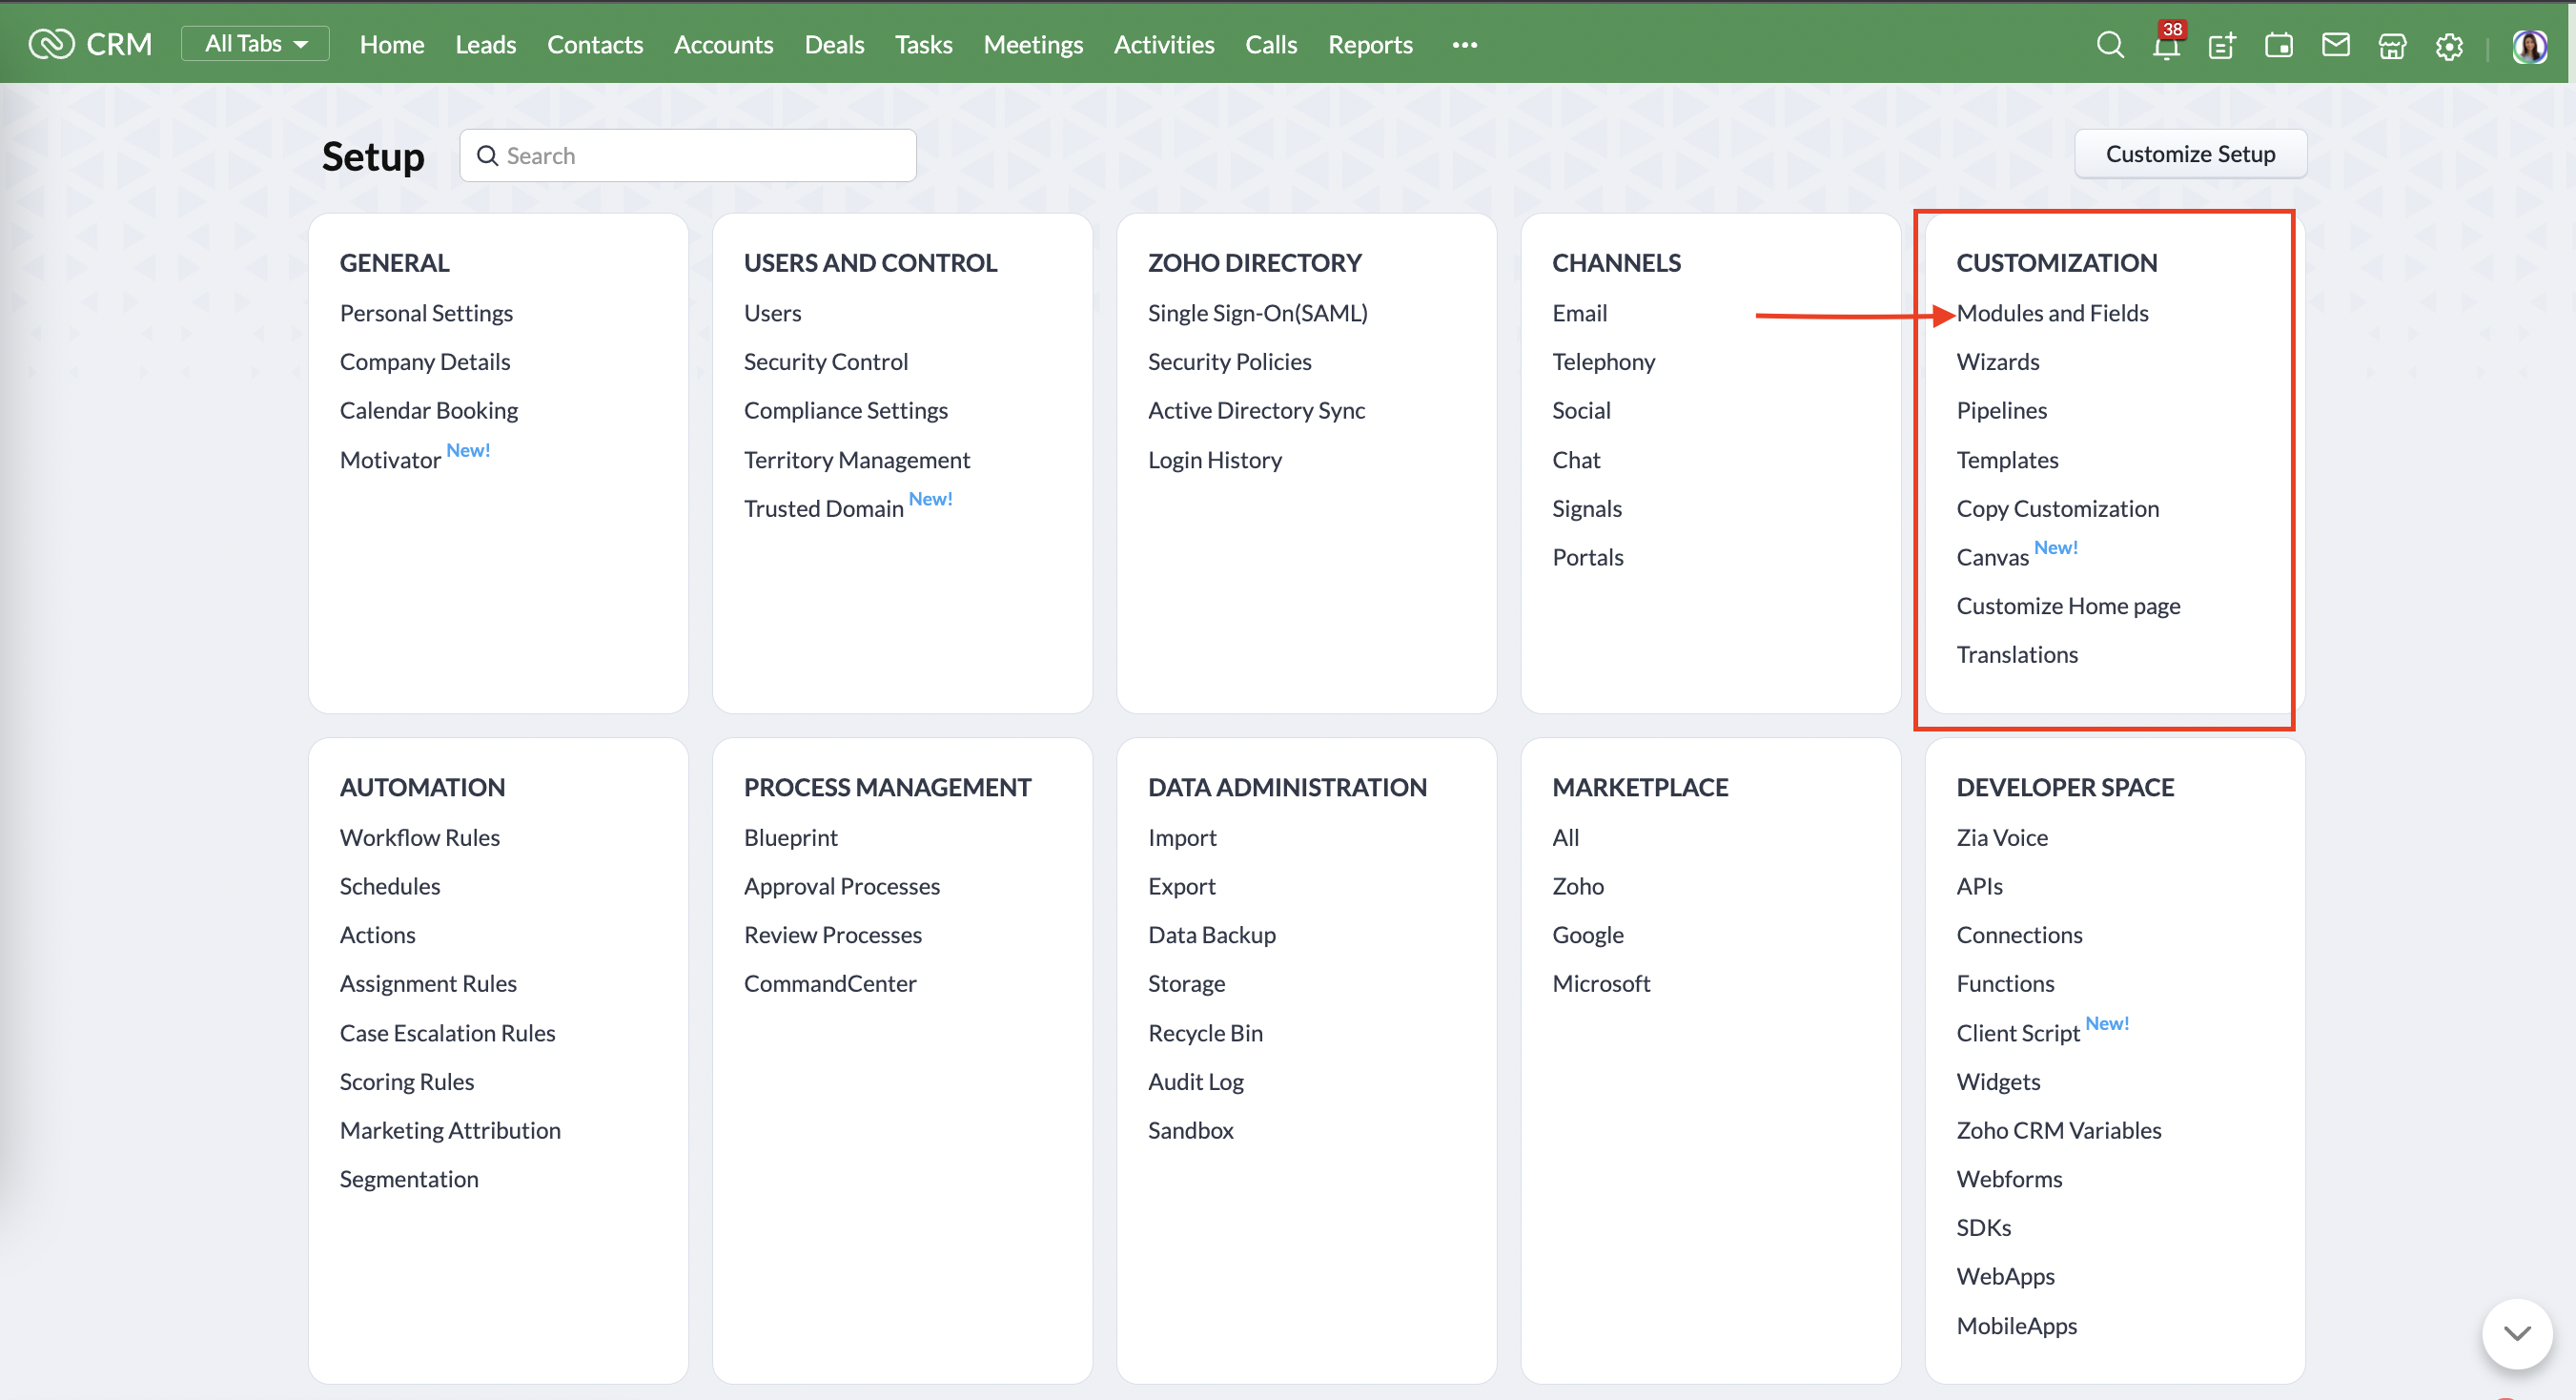Image resolution: width=2576 pixels, height=1400 pixels.
Task: Open the calendar icon in top bar
Action: pos(2279,45)
